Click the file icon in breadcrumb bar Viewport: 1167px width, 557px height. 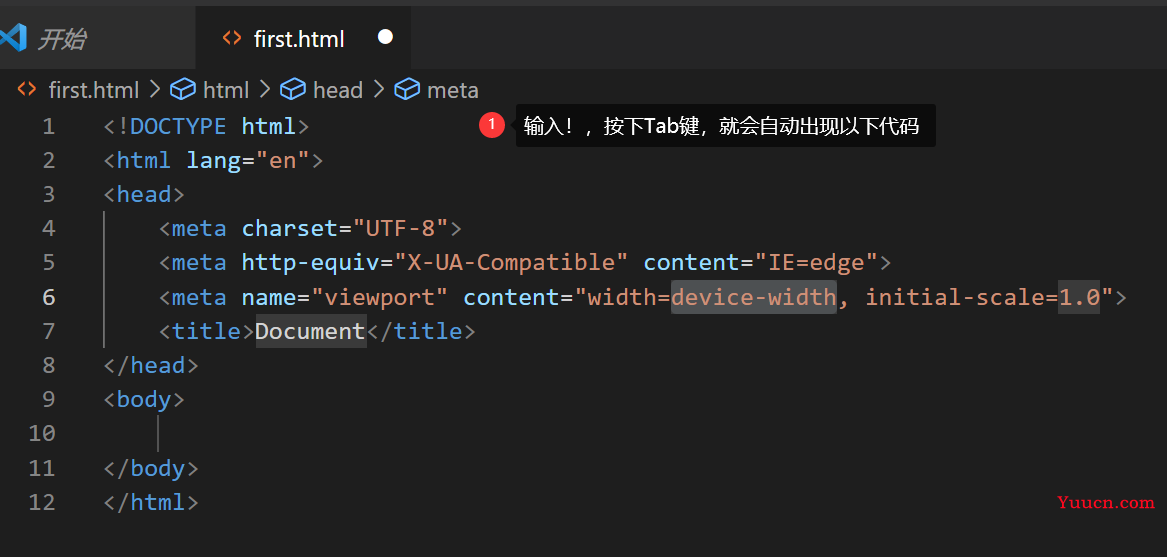(x=27, y=89)
